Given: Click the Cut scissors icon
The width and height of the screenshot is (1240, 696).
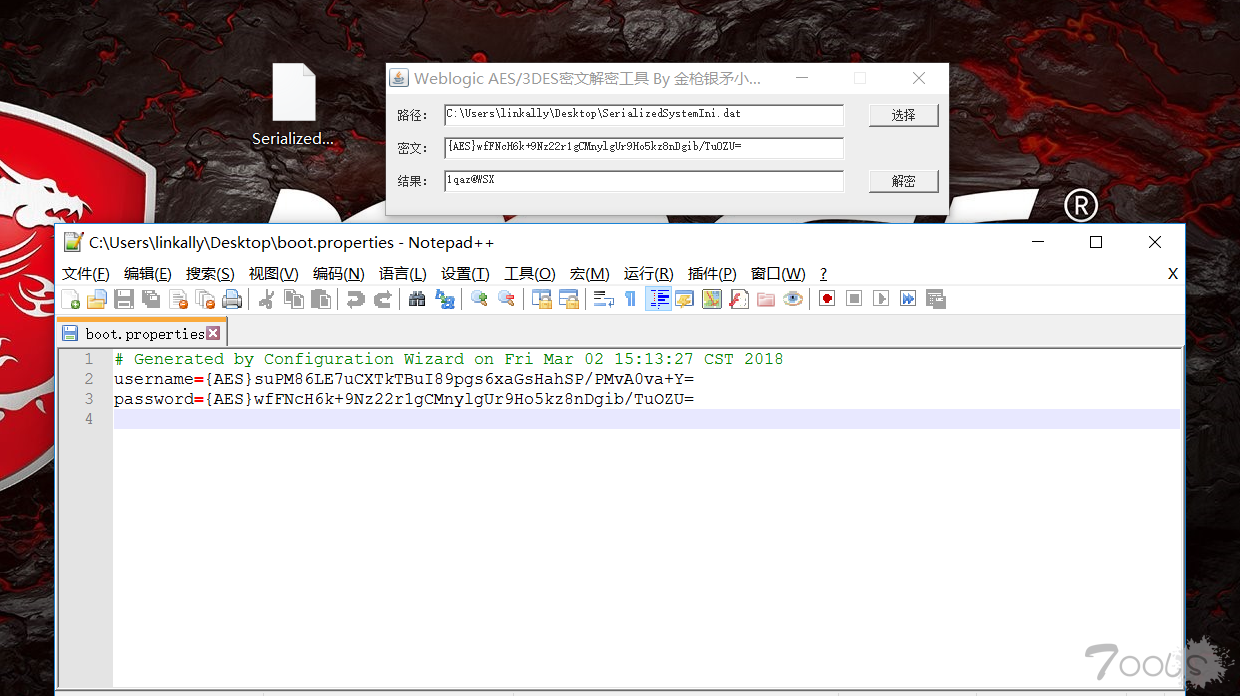Looking at the screenshot, I should 267,299.
